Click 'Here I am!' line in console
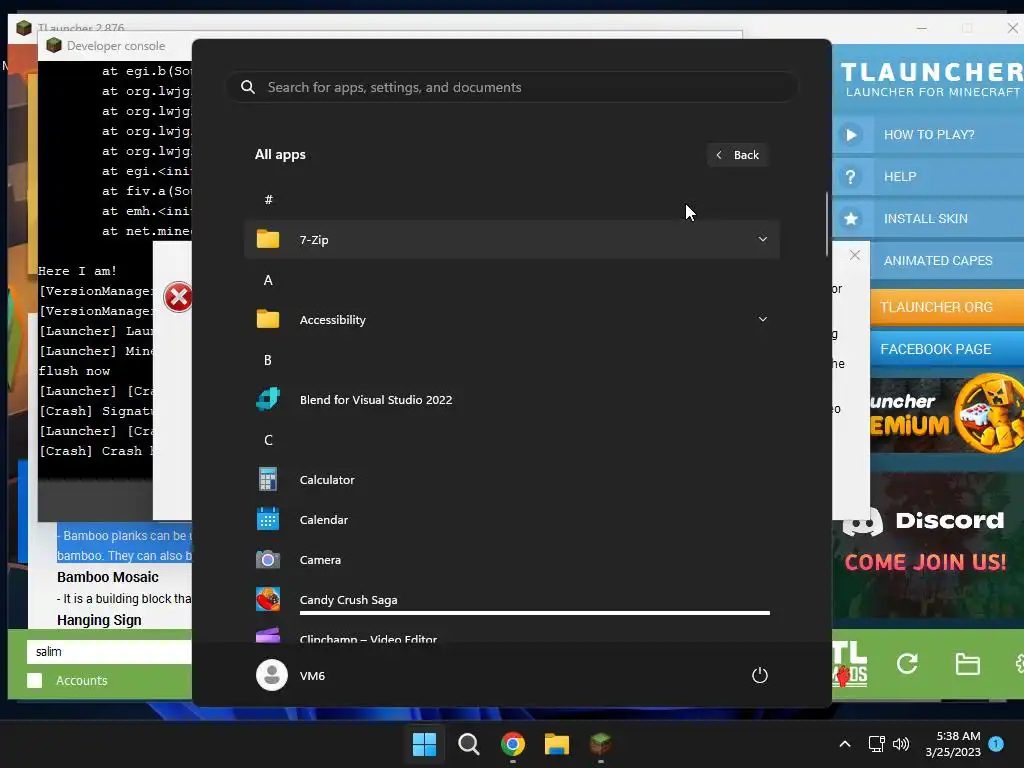The height and width of the screenshot is (768, 1024). [x=78, y=271]
